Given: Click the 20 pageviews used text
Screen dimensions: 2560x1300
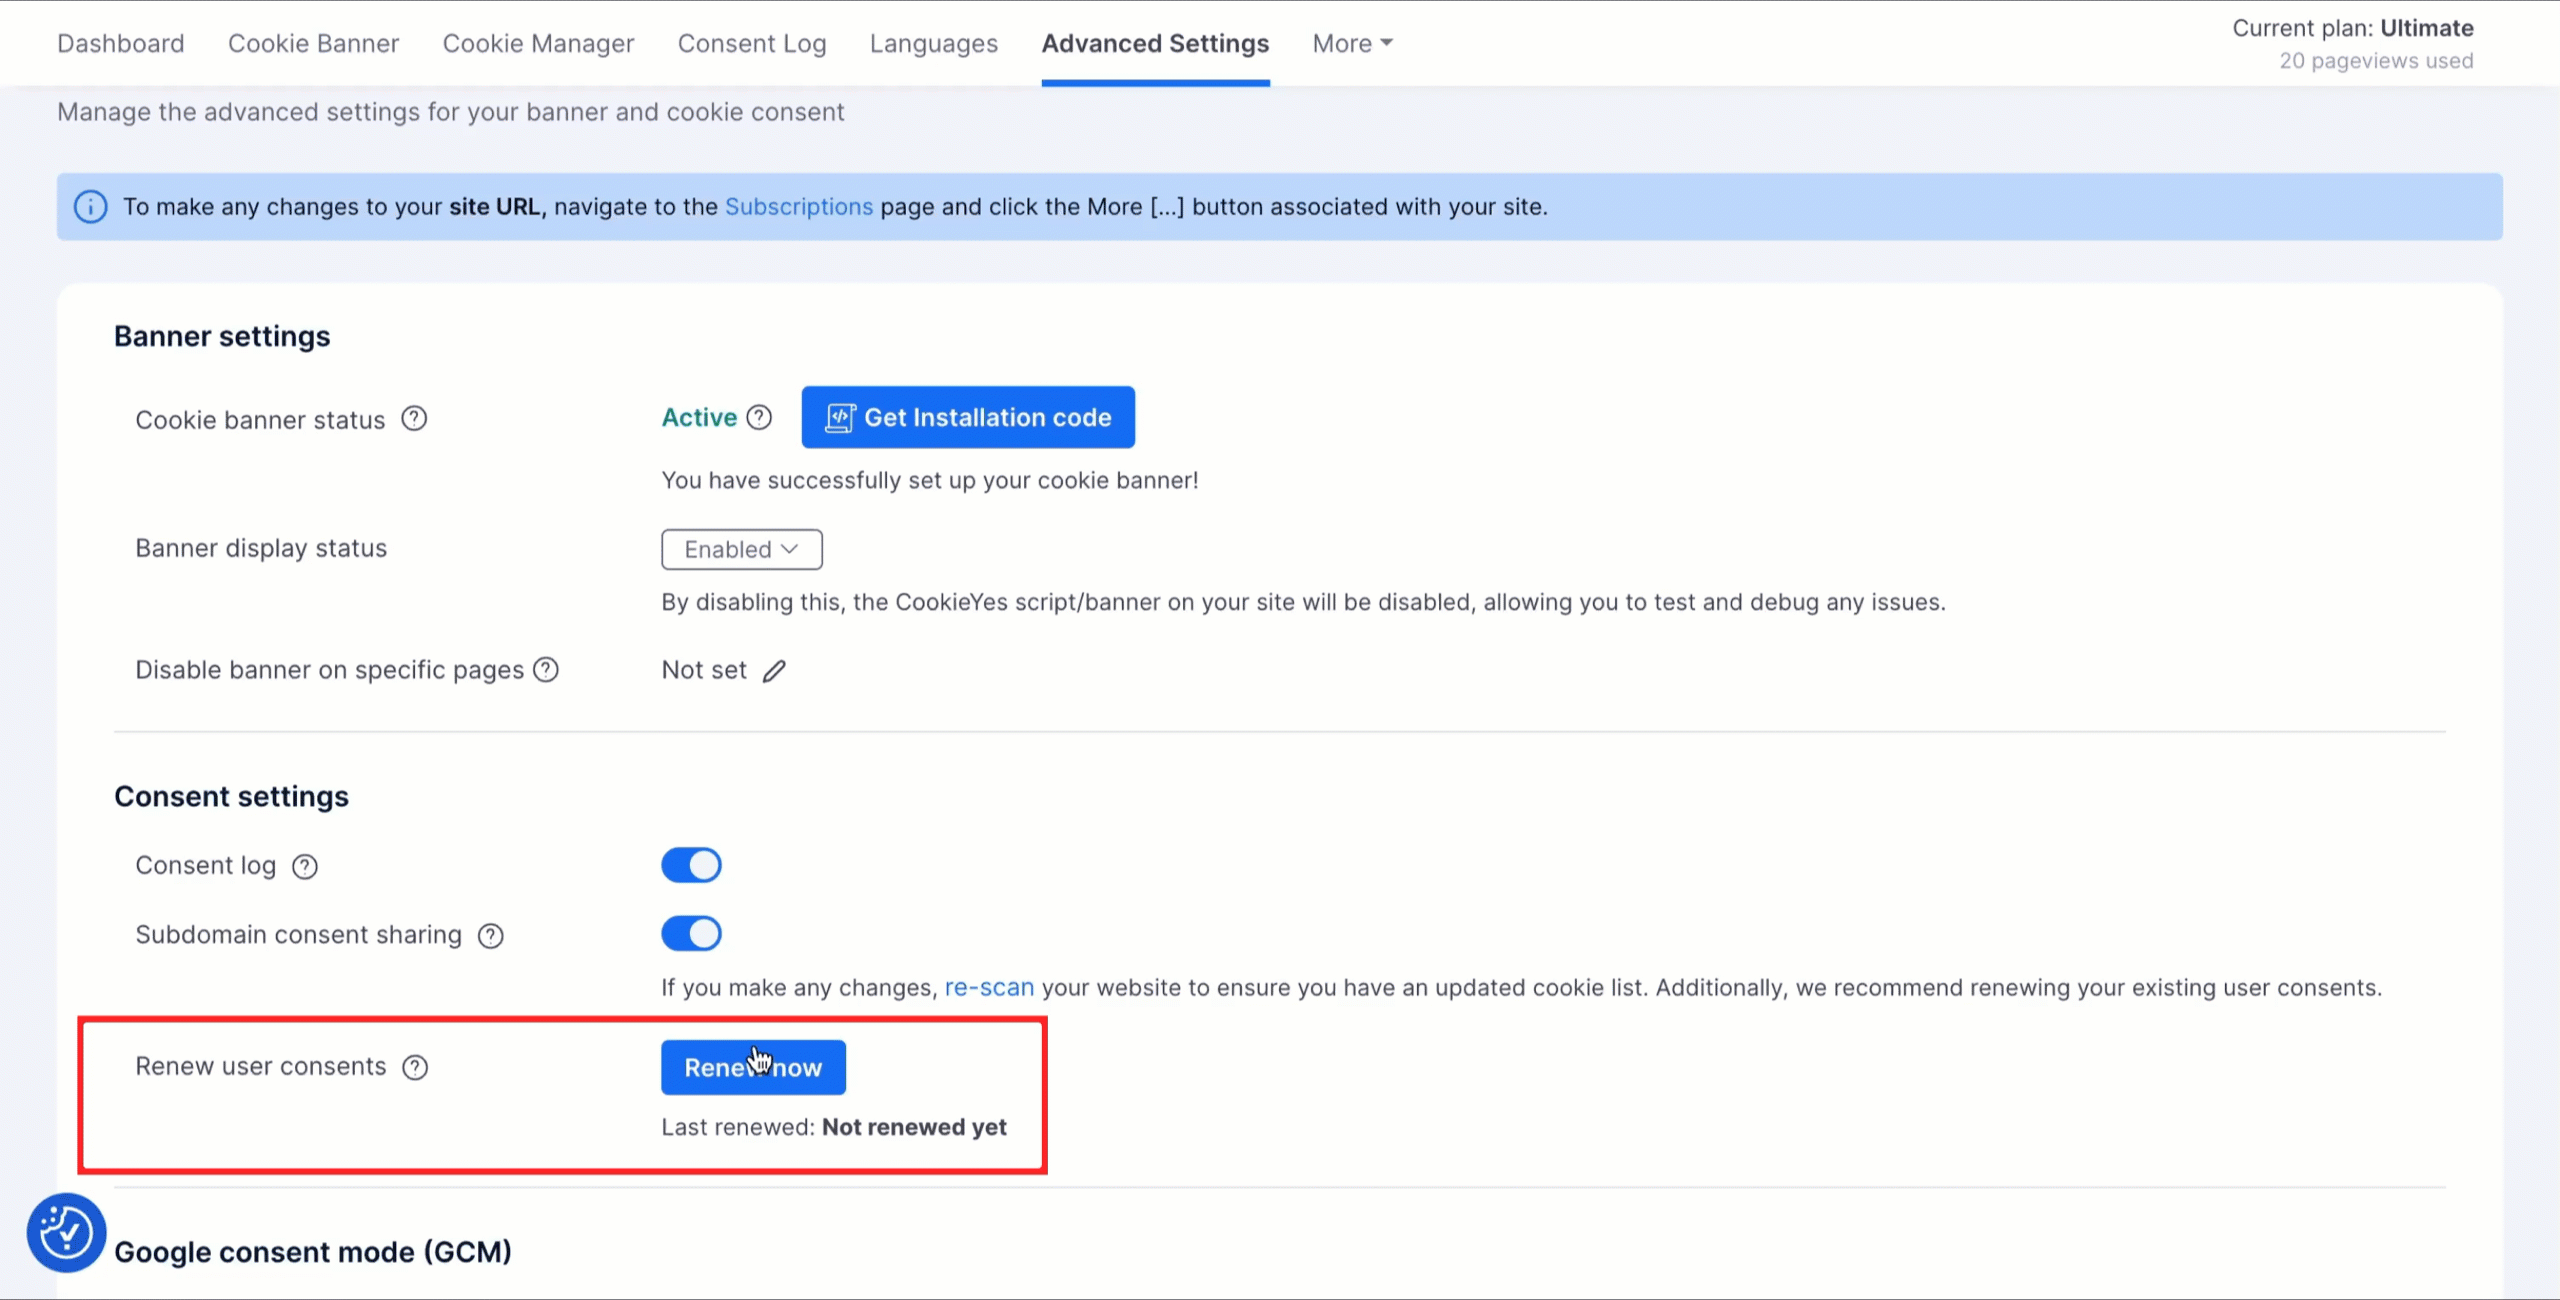Looking at the screenshot, I should (x=2376, y=61).
